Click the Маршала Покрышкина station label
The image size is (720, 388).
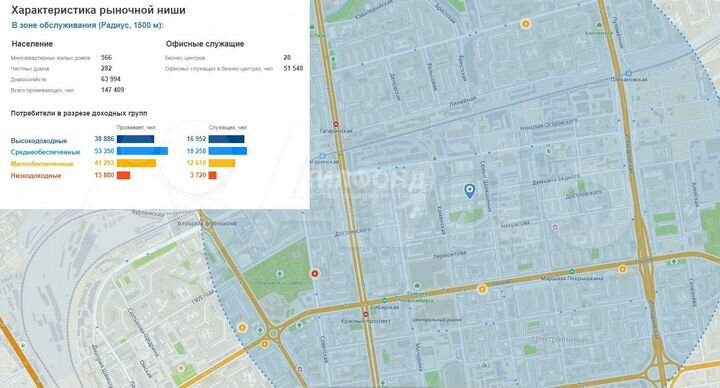572,278
